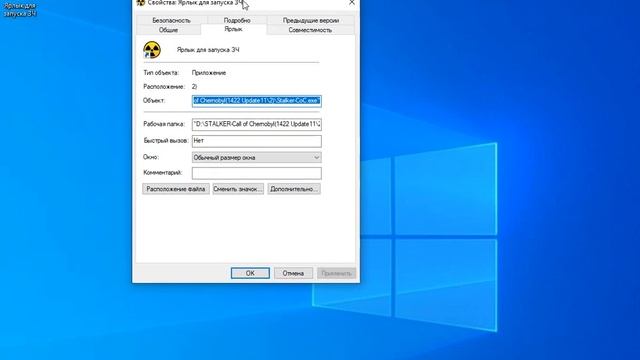Screen dimensions: 640x360
Task: Click the title bar icon of dialog
Action: click(141, 2)
